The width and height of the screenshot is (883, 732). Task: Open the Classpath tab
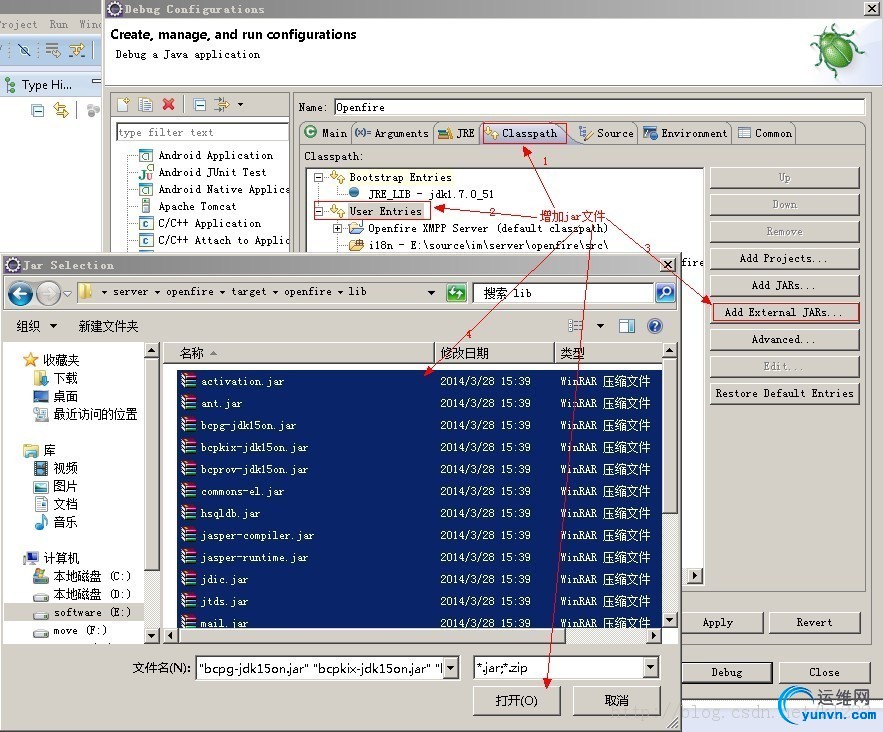coord(524,133)
